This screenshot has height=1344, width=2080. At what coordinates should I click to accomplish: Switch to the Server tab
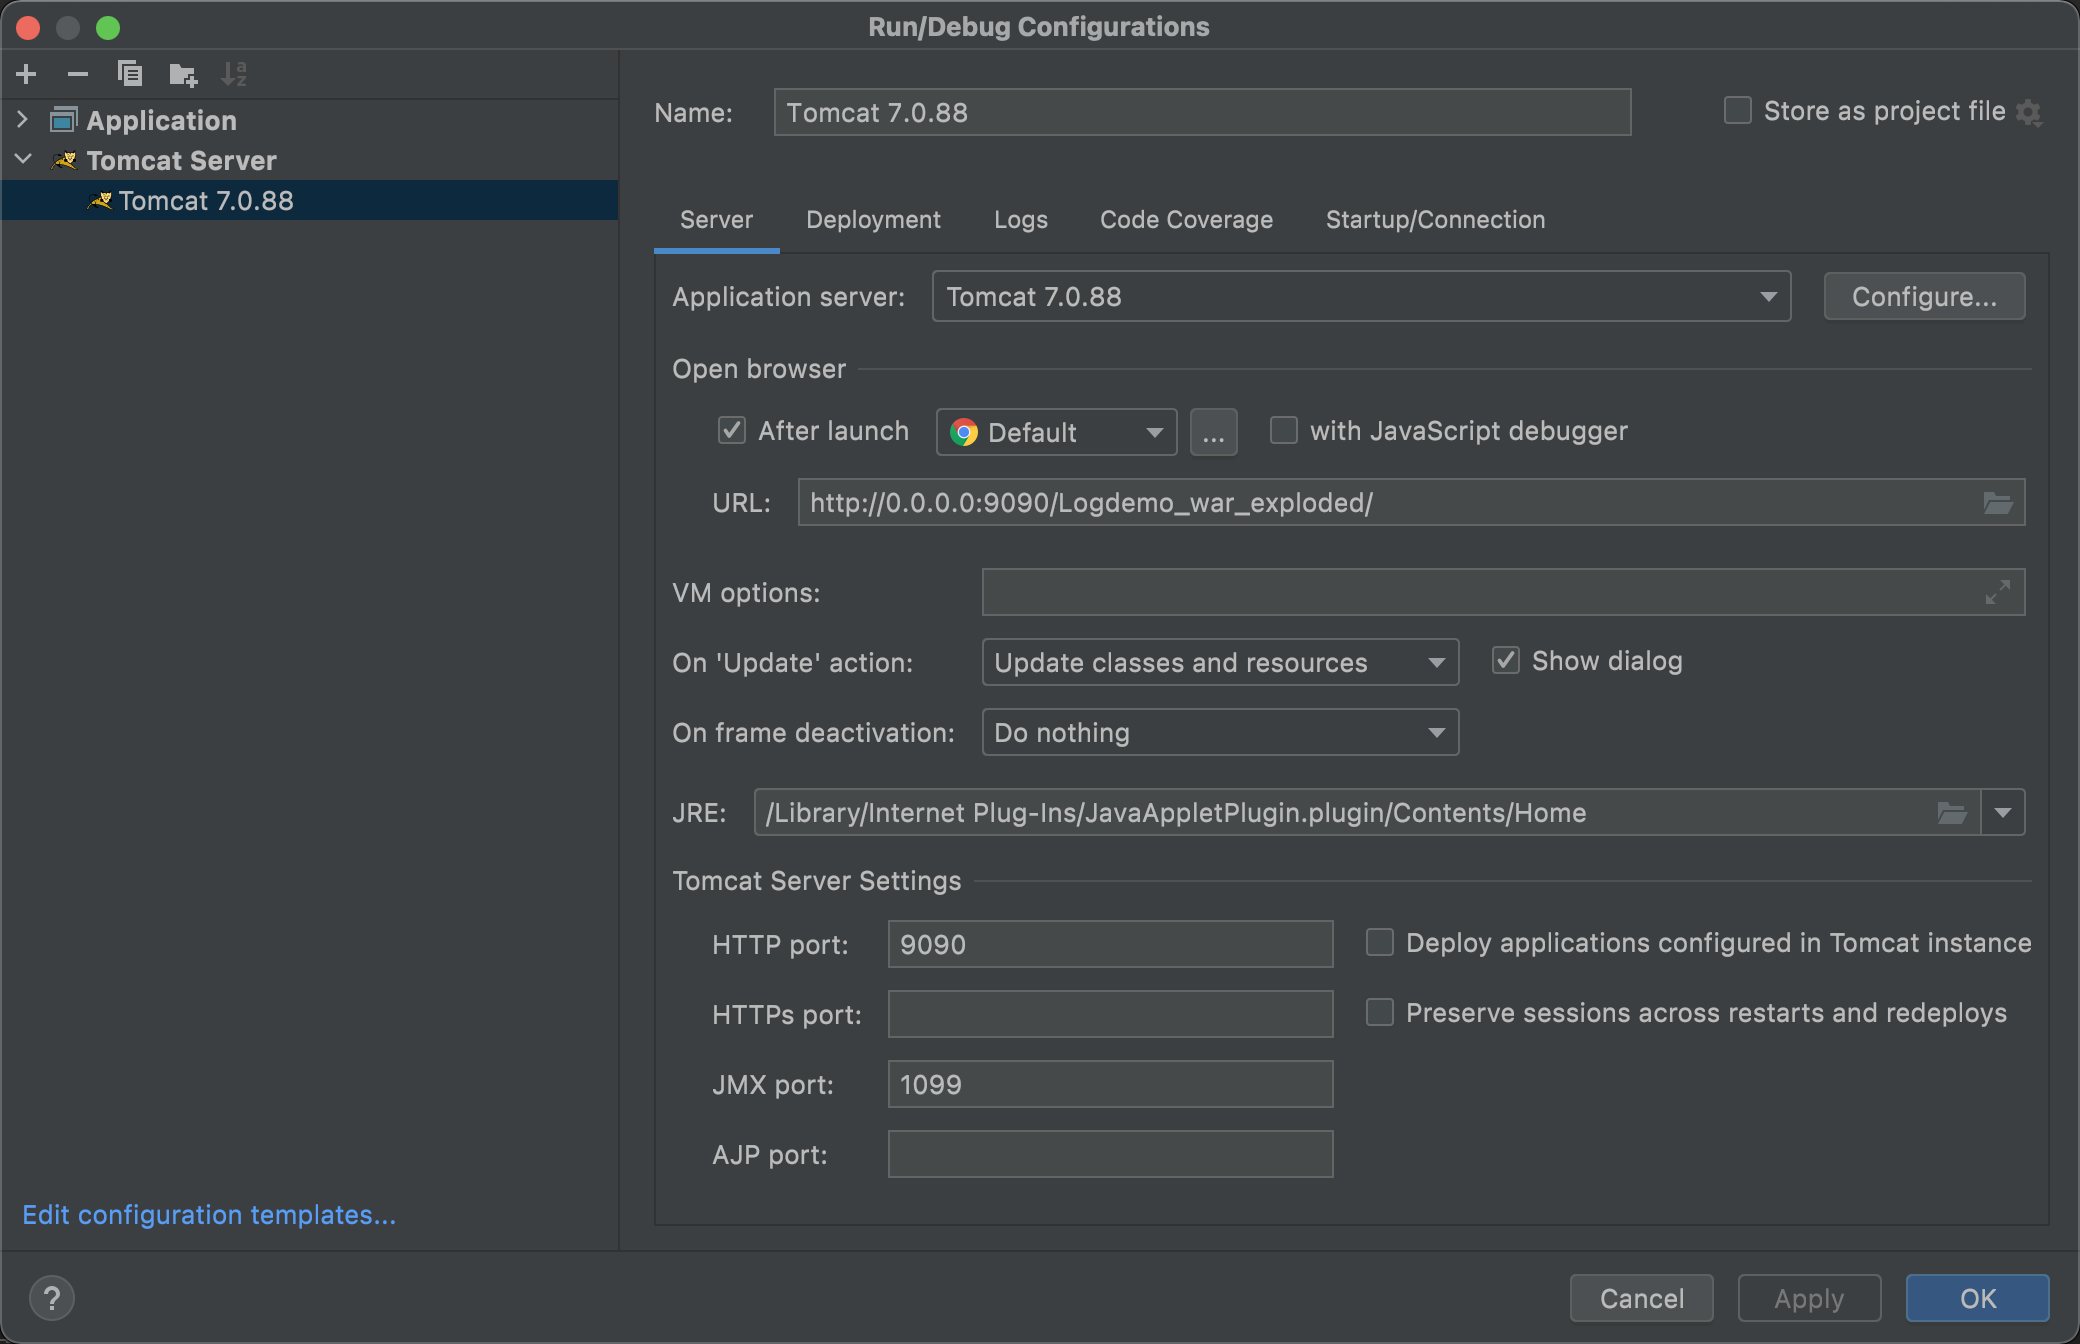(x=717, y=220)
